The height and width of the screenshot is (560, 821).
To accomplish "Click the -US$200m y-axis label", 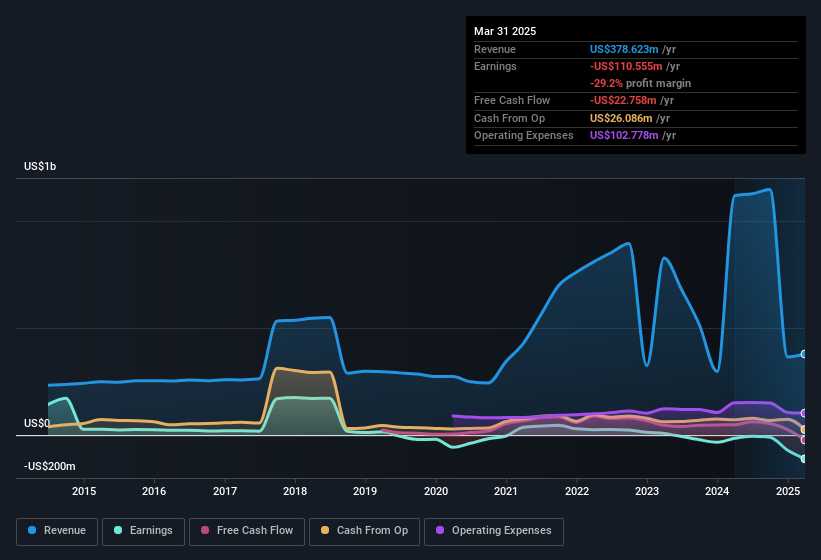I will [x=50, y=466].
